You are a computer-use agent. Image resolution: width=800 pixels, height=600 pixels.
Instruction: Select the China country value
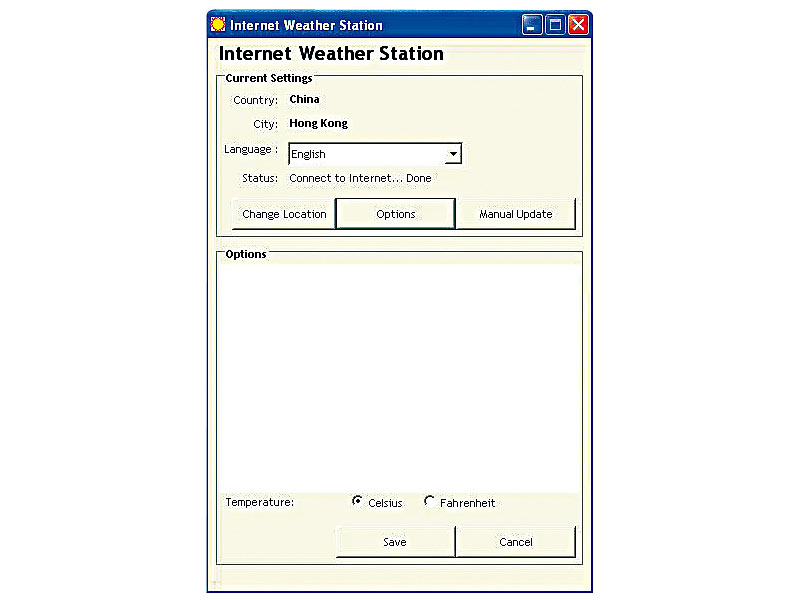pyautogui.click(x=304, y=99)
